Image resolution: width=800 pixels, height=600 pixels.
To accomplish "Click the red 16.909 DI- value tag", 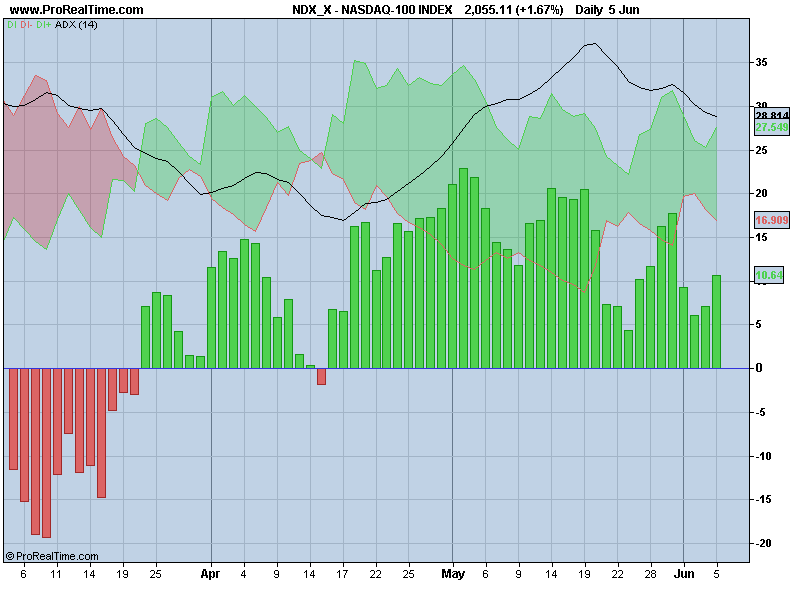I will [x=772, y=220].
